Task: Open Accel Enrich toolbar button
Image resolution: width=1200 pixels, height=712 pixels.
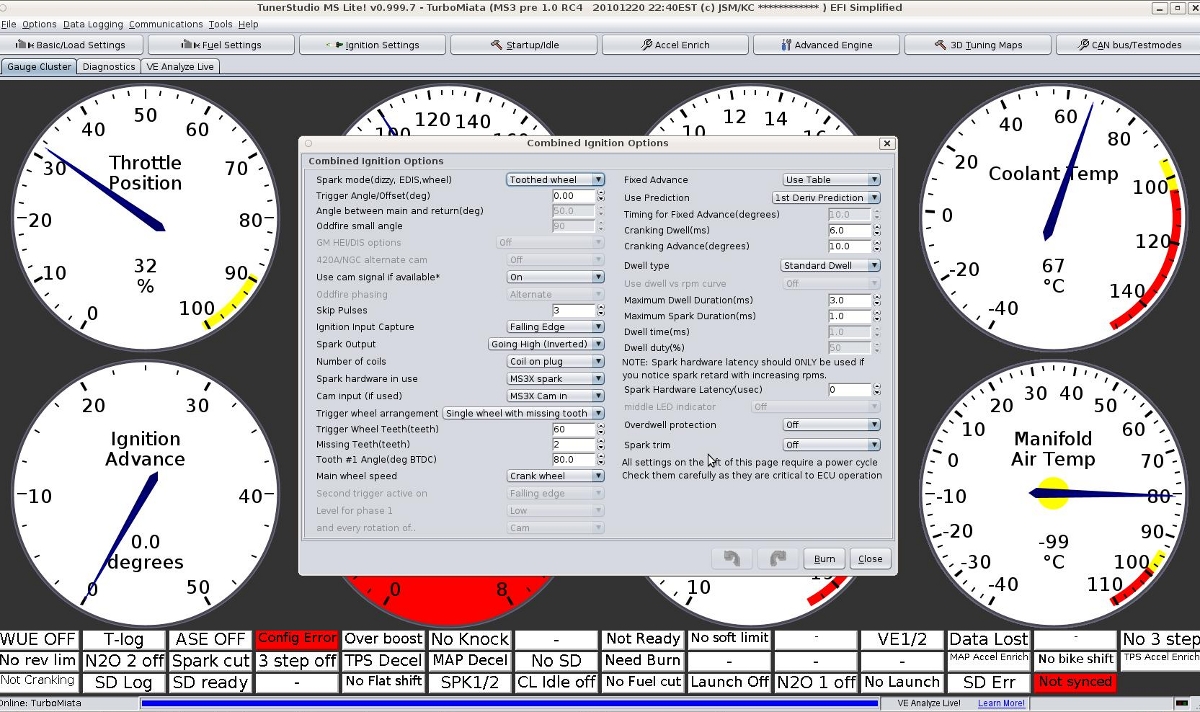Action: click(x=676, y=45)
